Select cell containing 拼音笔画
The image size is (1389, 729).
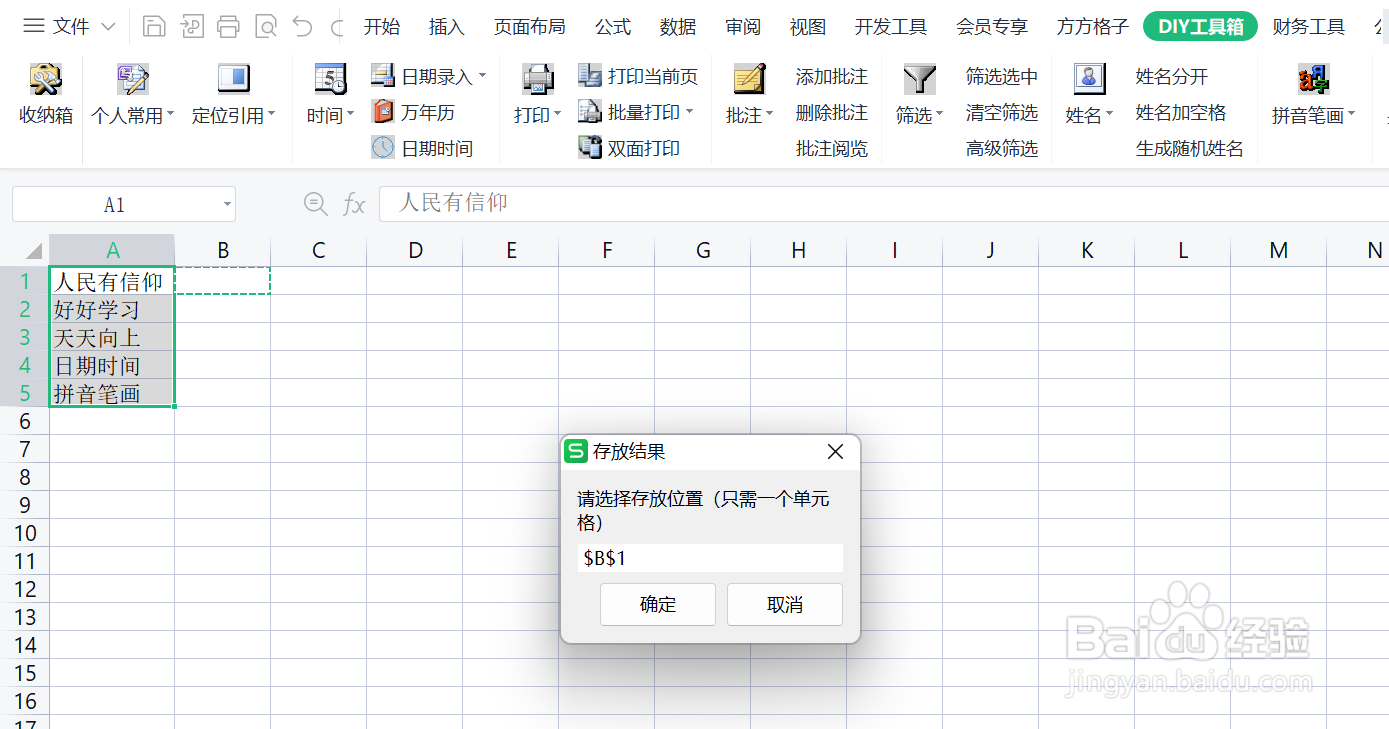pos(112,393)
